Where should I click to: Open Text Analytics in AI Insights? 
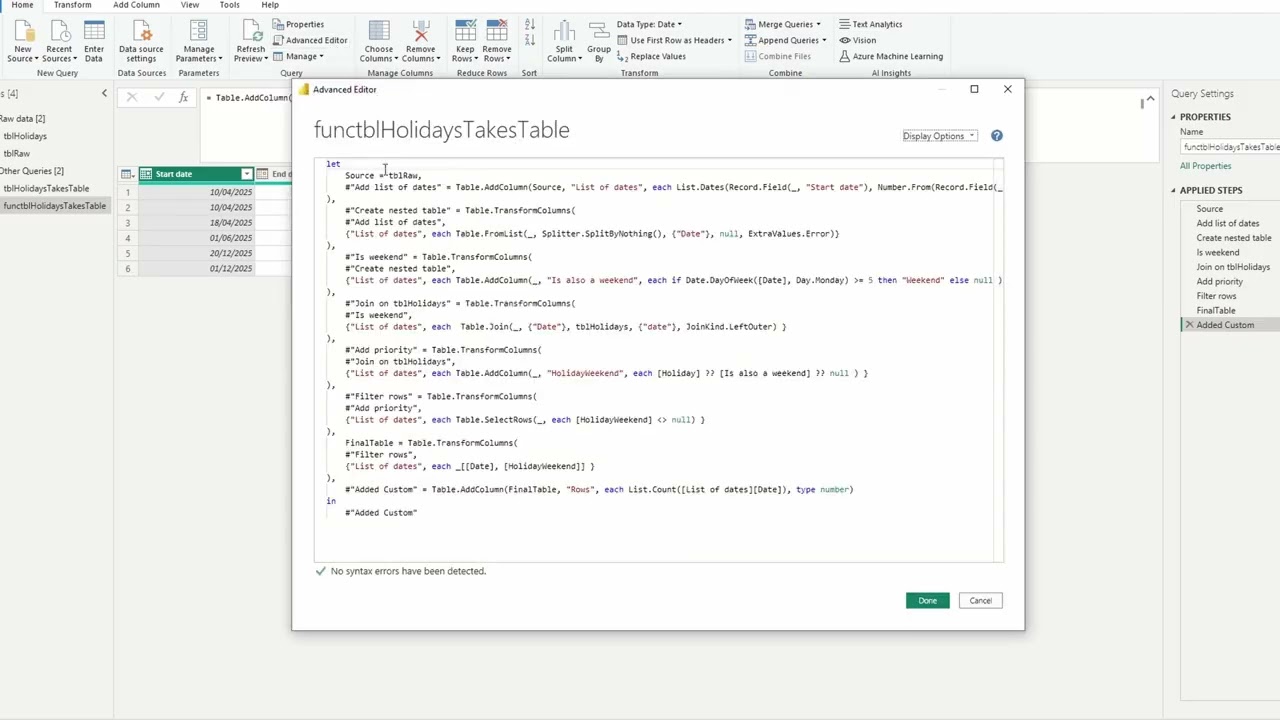pos(870,24)
